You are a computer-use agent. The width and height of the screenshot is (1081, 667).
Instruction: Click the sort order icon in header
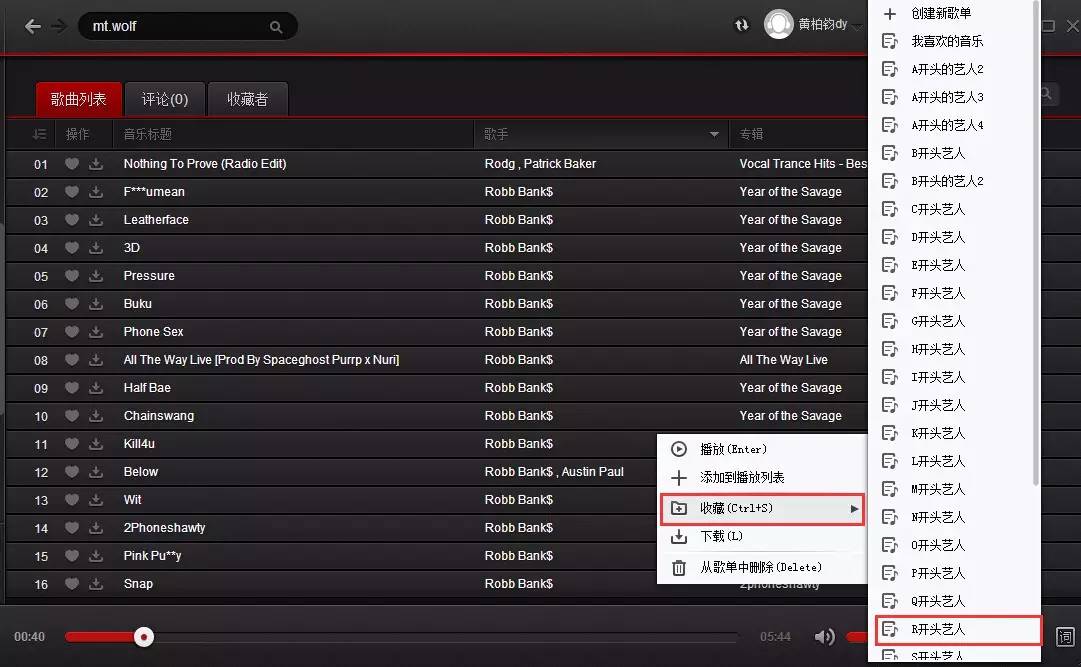pyautogui.click(x=40, y=134)
